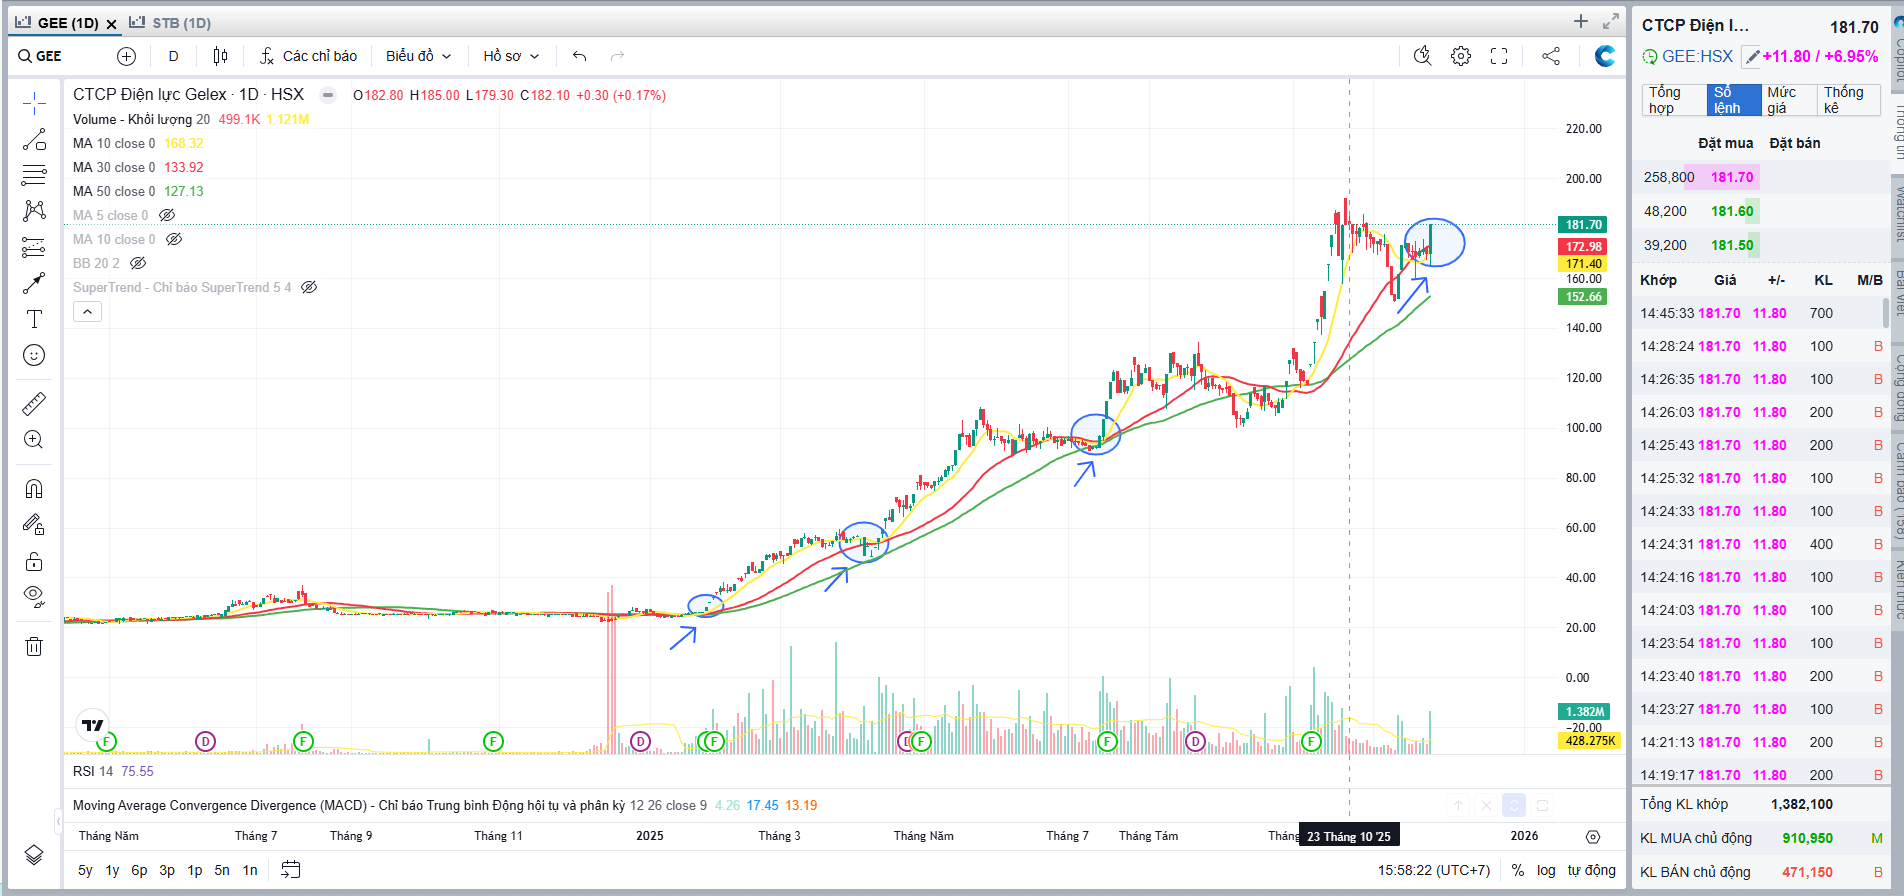Show the hidden BB 20 2 indicator

point(138,263)
